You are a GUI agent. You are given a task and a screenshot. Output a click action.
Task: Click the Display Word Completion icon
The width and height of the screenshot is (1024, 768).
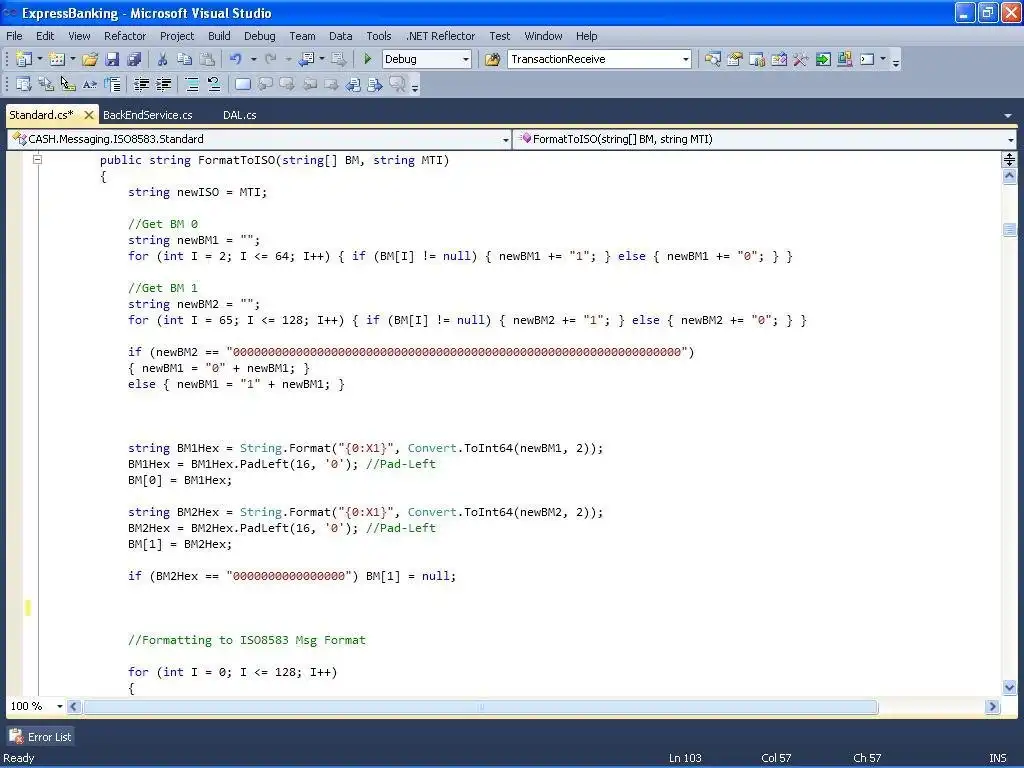click(90, 84)
